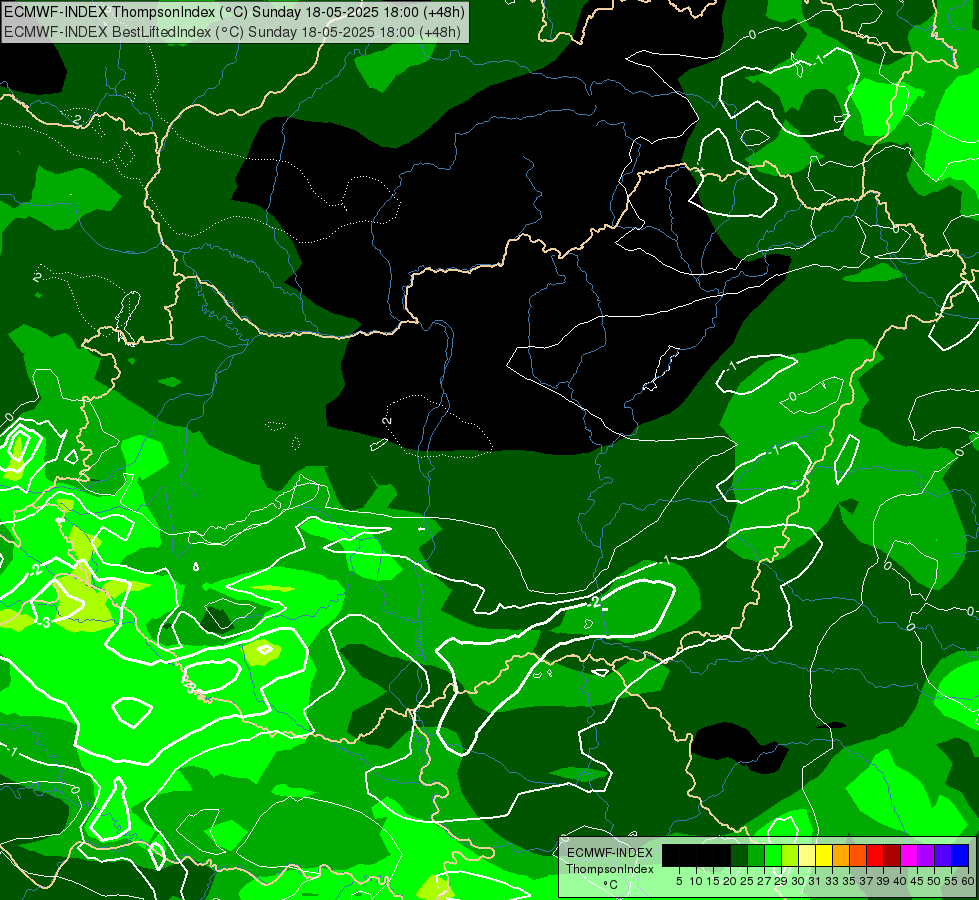This screenshot has height=900, width=979.
Task: Click the legend scale value 15
Action: tap(713, 881)
